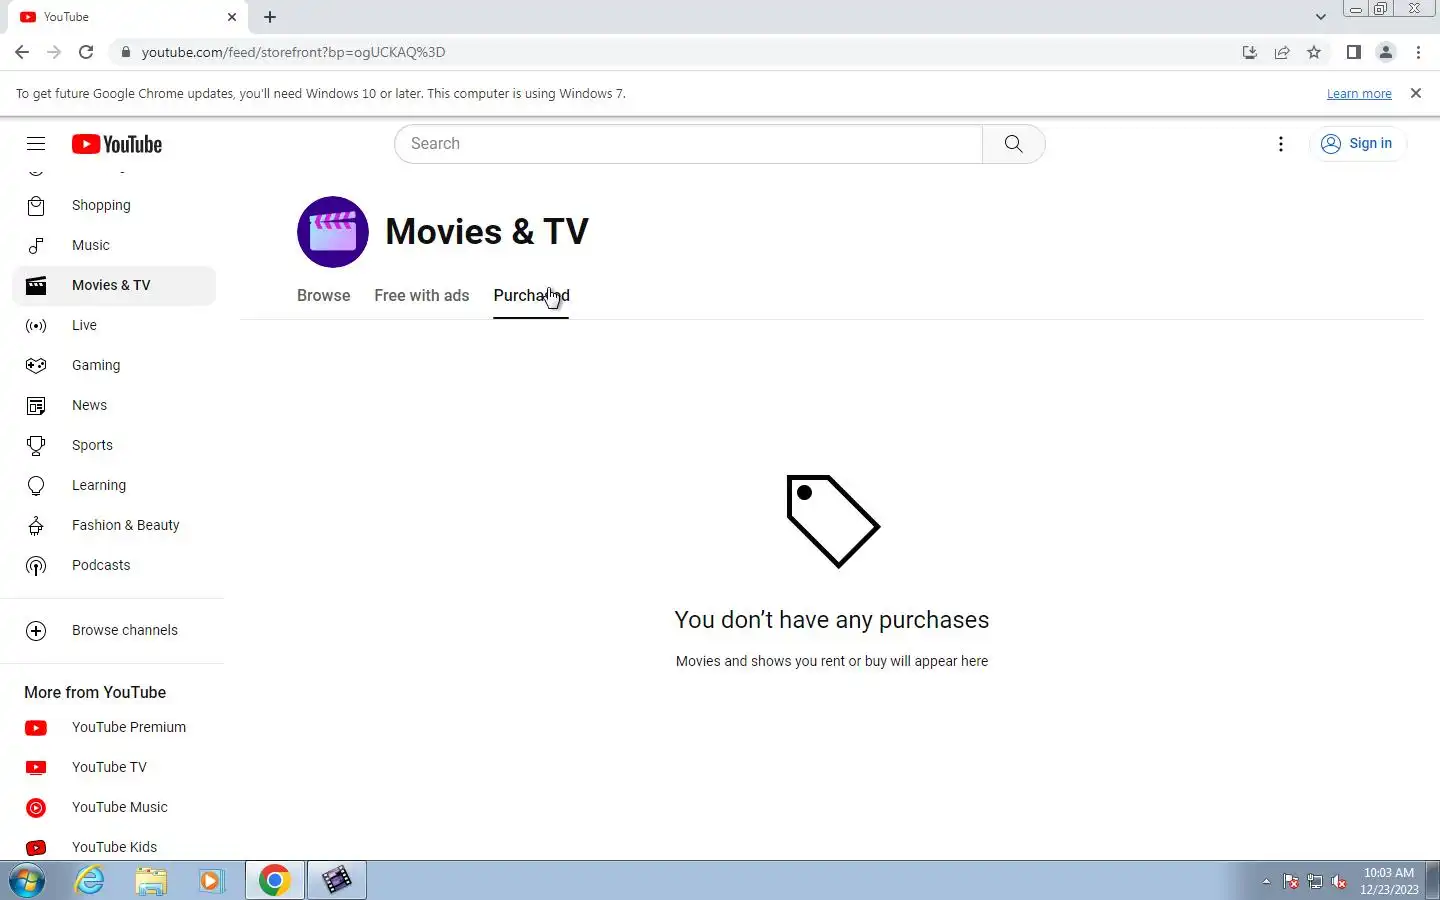Click the Gaming controller icon
This screenshot has width=1440, height=900.
click(36, 365)
